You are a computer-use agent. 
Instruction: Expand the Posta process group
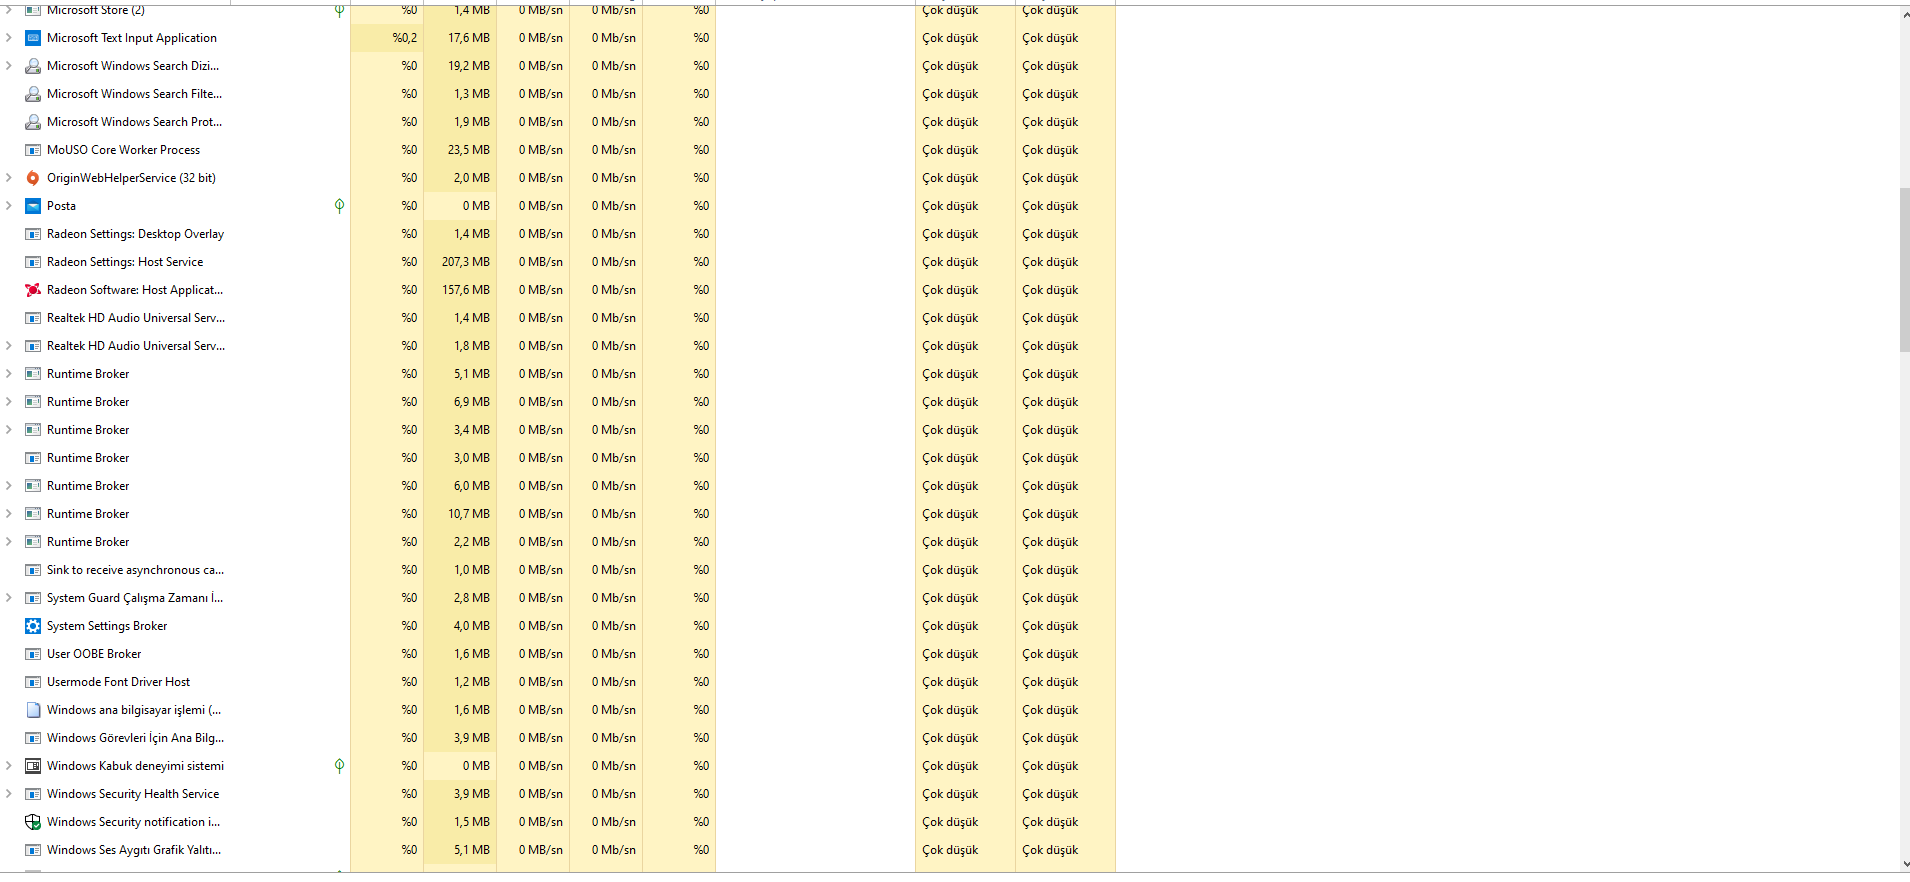pyautogui.click(x=9, y=206)
